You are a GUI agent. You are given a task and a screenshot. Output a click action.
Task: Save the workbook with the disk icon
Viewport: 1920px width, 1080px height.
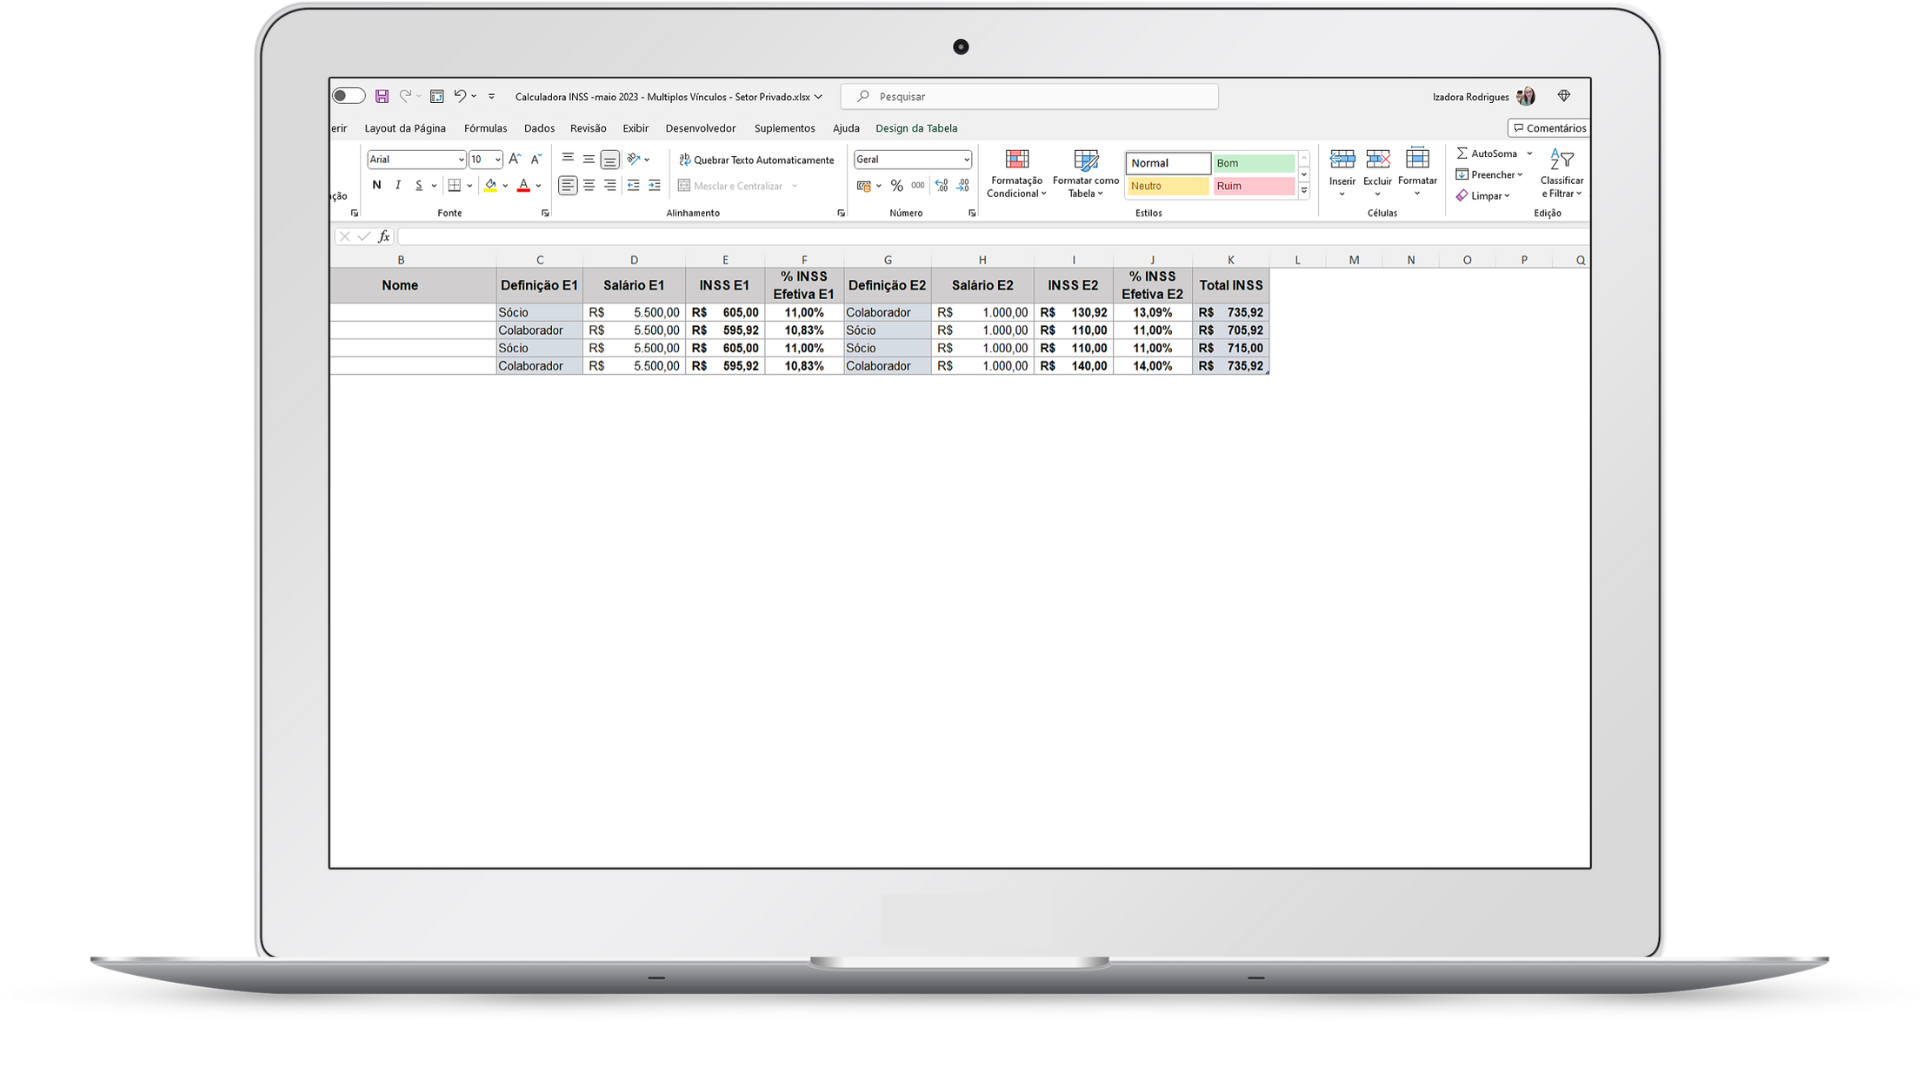(382, 97)
